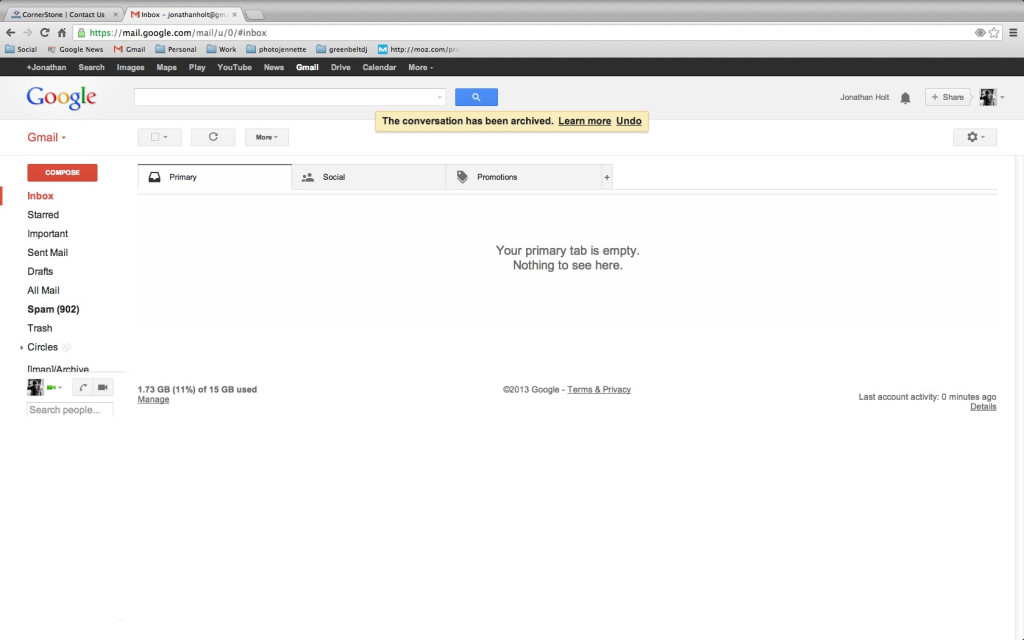The image size is (1024, 640).
Task: Open the select-all dropdown arrow
Action: tap(166, 137)
